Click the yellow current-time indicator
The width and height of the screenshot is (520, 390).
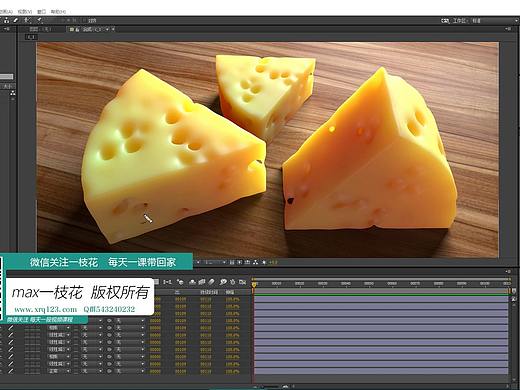[254, 285]
